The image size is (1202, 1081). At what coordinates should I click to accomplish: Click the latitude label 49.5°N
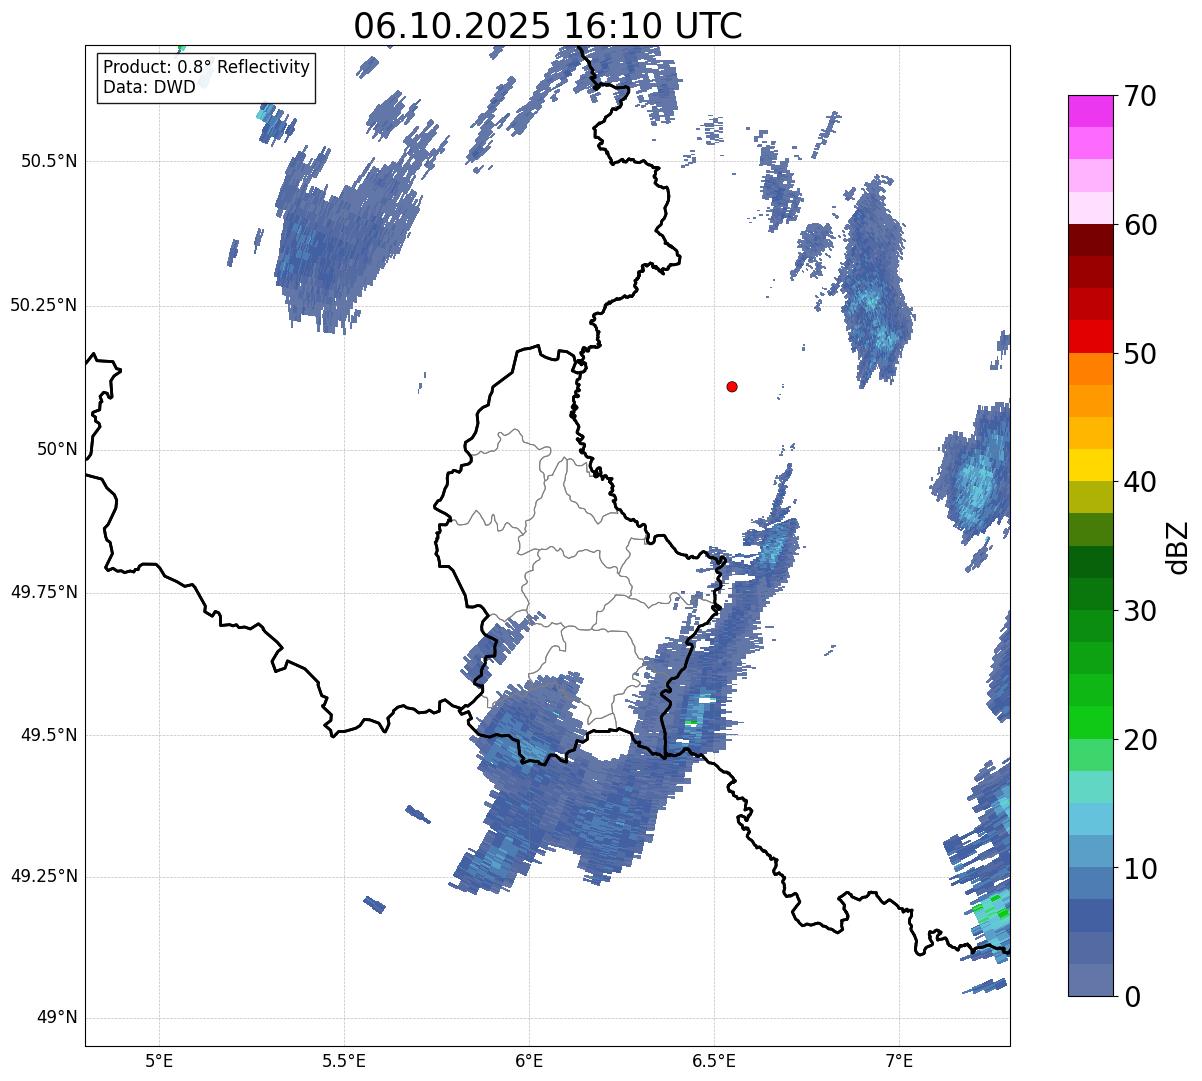(x=48, y=735)
